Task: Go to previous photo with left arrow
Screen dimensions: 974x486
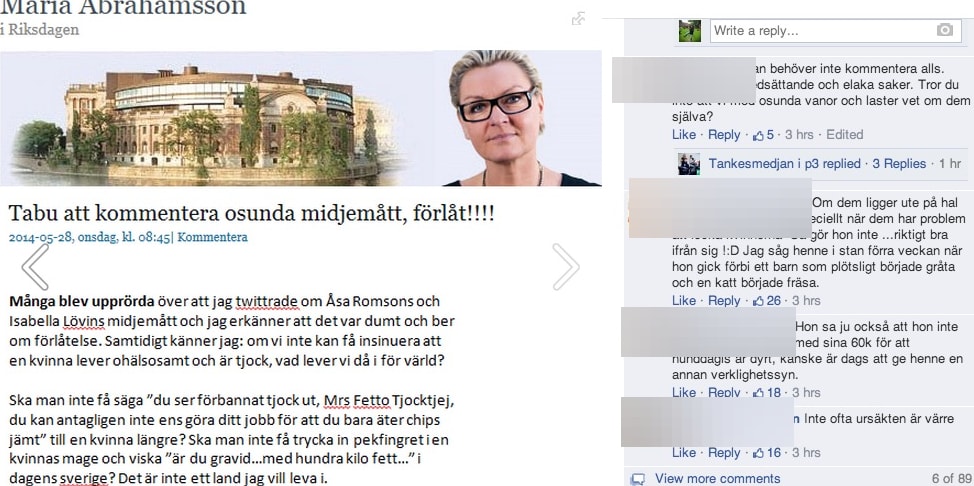Action: coord(35,267)
